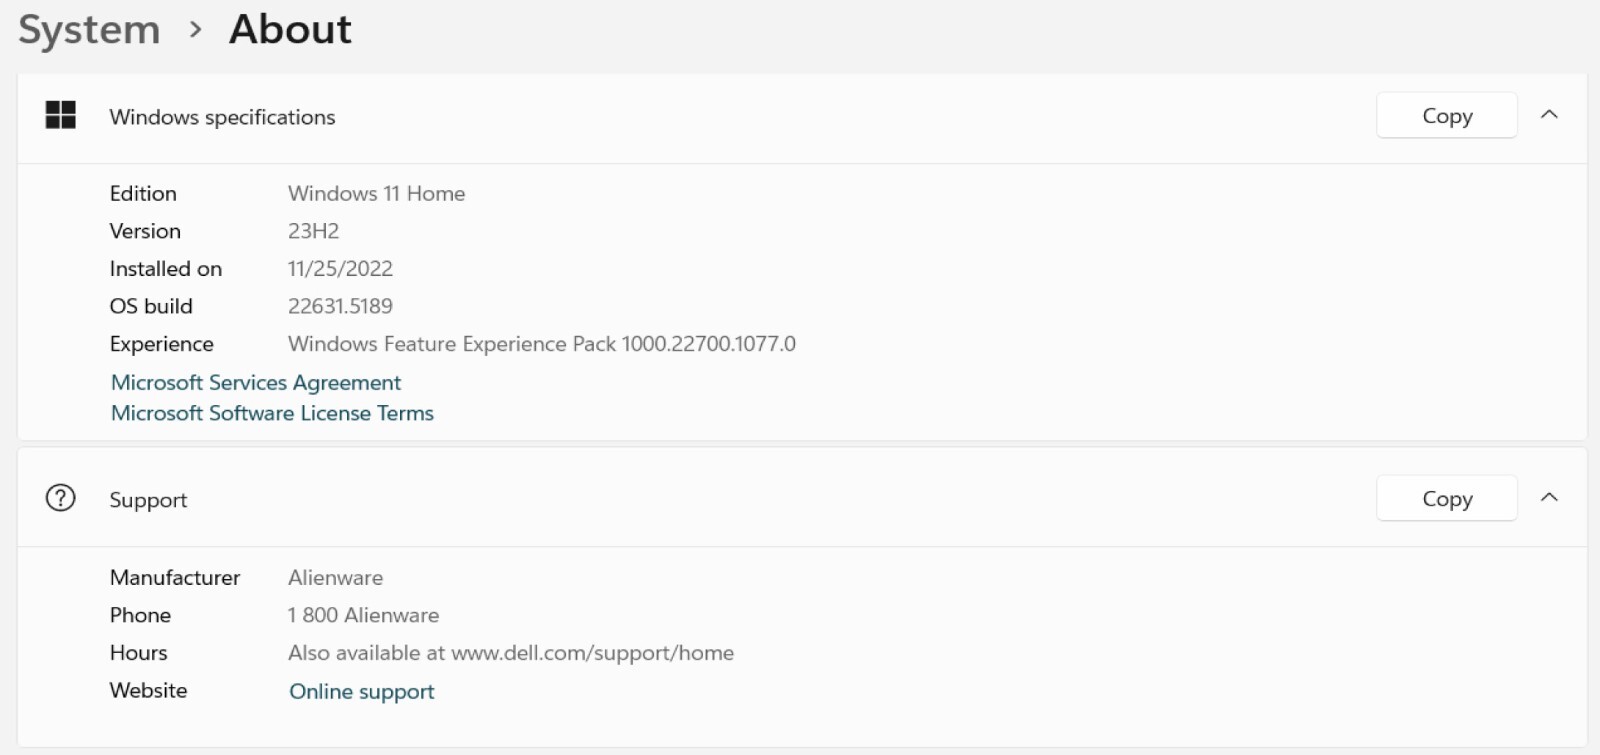Image resolution: width=1600 pixels, height=755 pixels.
Task: Open the Microsoft Software License Terms link
Action: coord(272,413)
